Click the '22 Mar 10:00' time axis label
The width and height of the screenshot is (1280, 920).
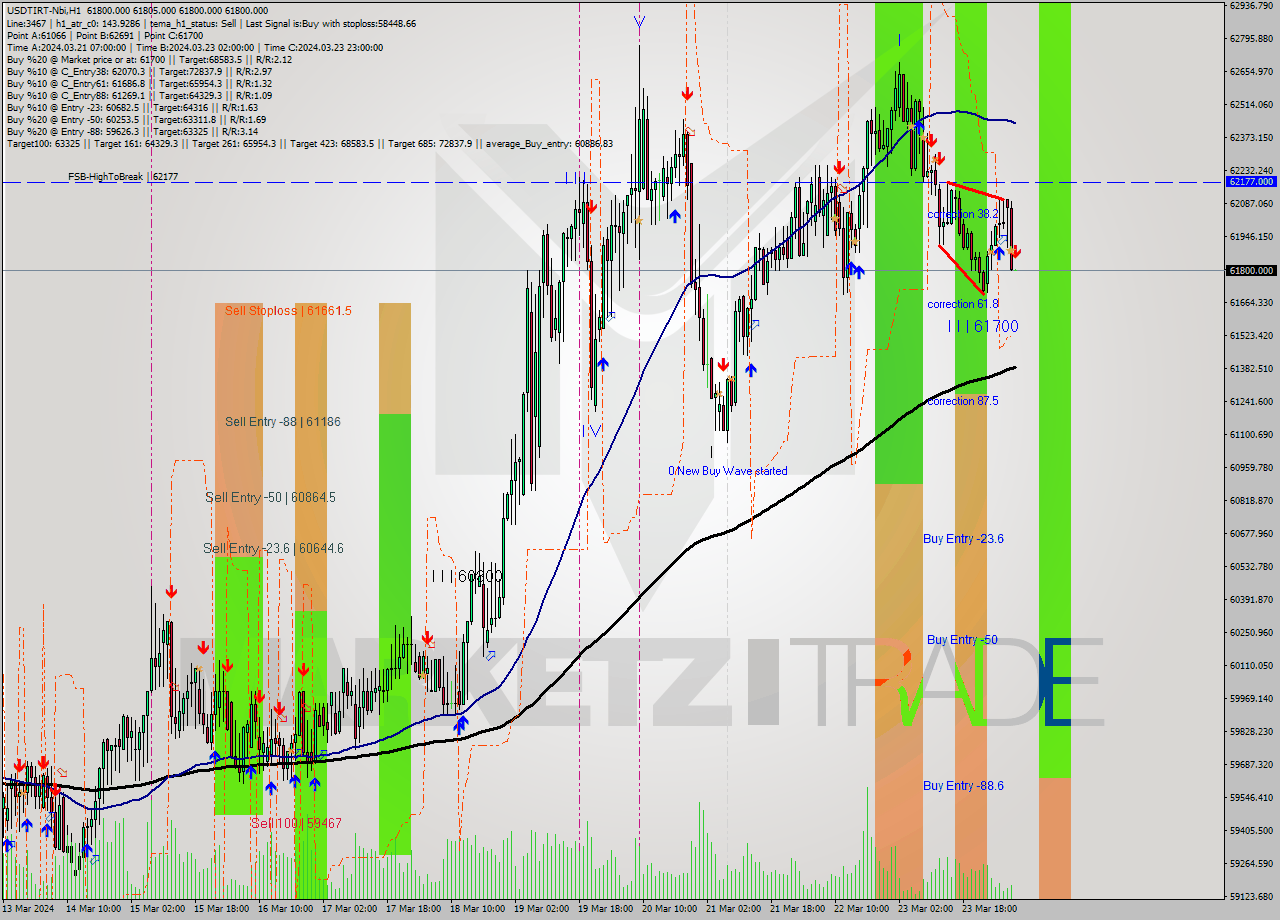click(861, 908)
